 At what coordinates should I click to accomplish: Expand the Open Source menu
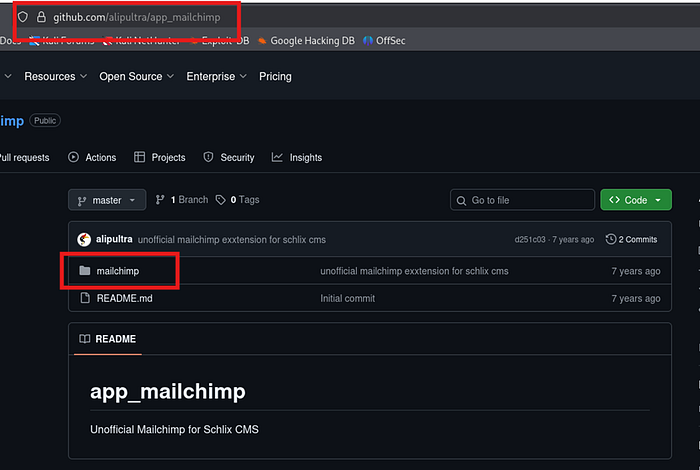(136, 76)
